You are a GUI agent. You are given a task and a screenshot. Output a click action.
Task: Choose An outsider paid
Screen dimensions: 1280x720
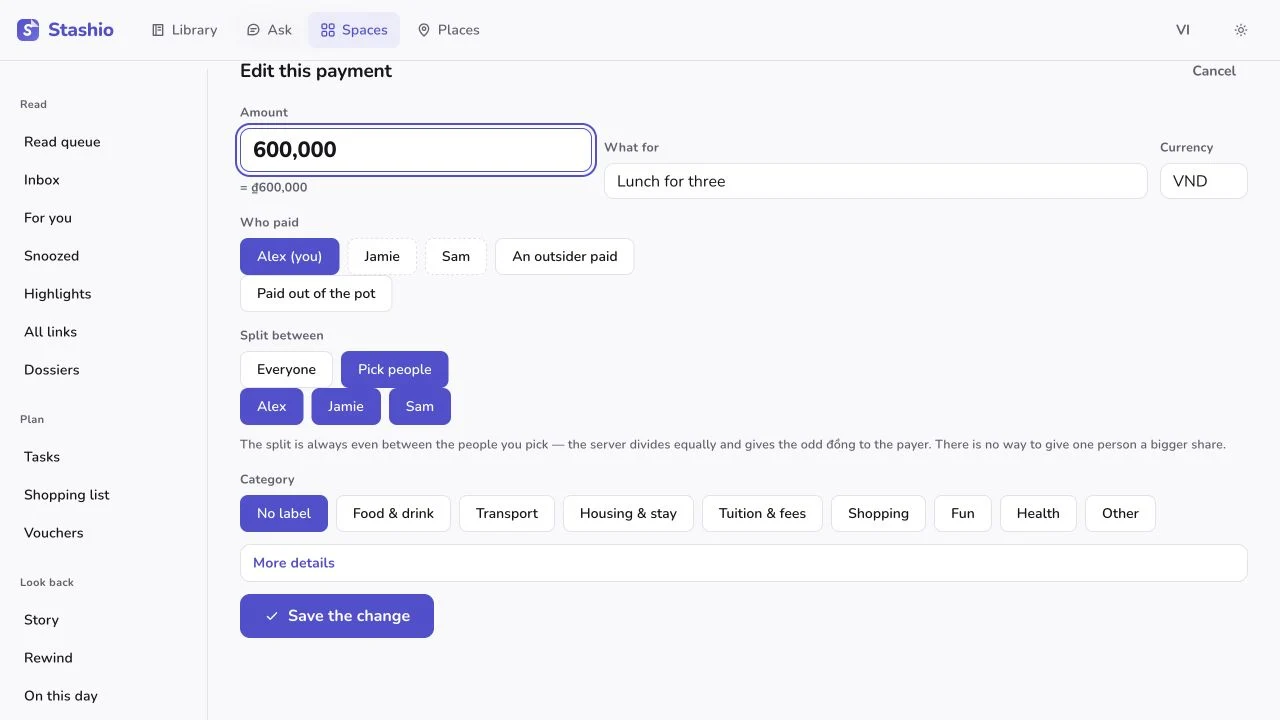click(x=565, y=257)
